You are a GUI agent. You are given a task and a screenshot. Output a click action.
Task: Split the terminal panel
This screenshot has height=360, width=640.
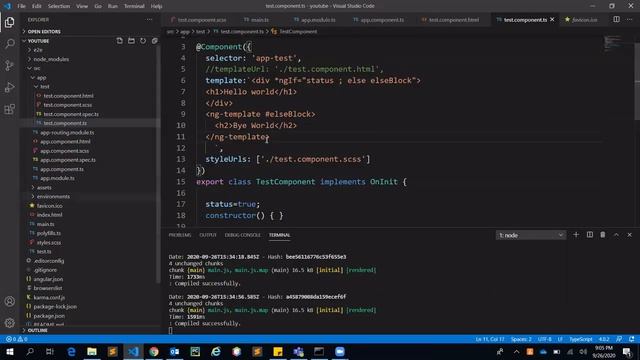coord(590,235)
